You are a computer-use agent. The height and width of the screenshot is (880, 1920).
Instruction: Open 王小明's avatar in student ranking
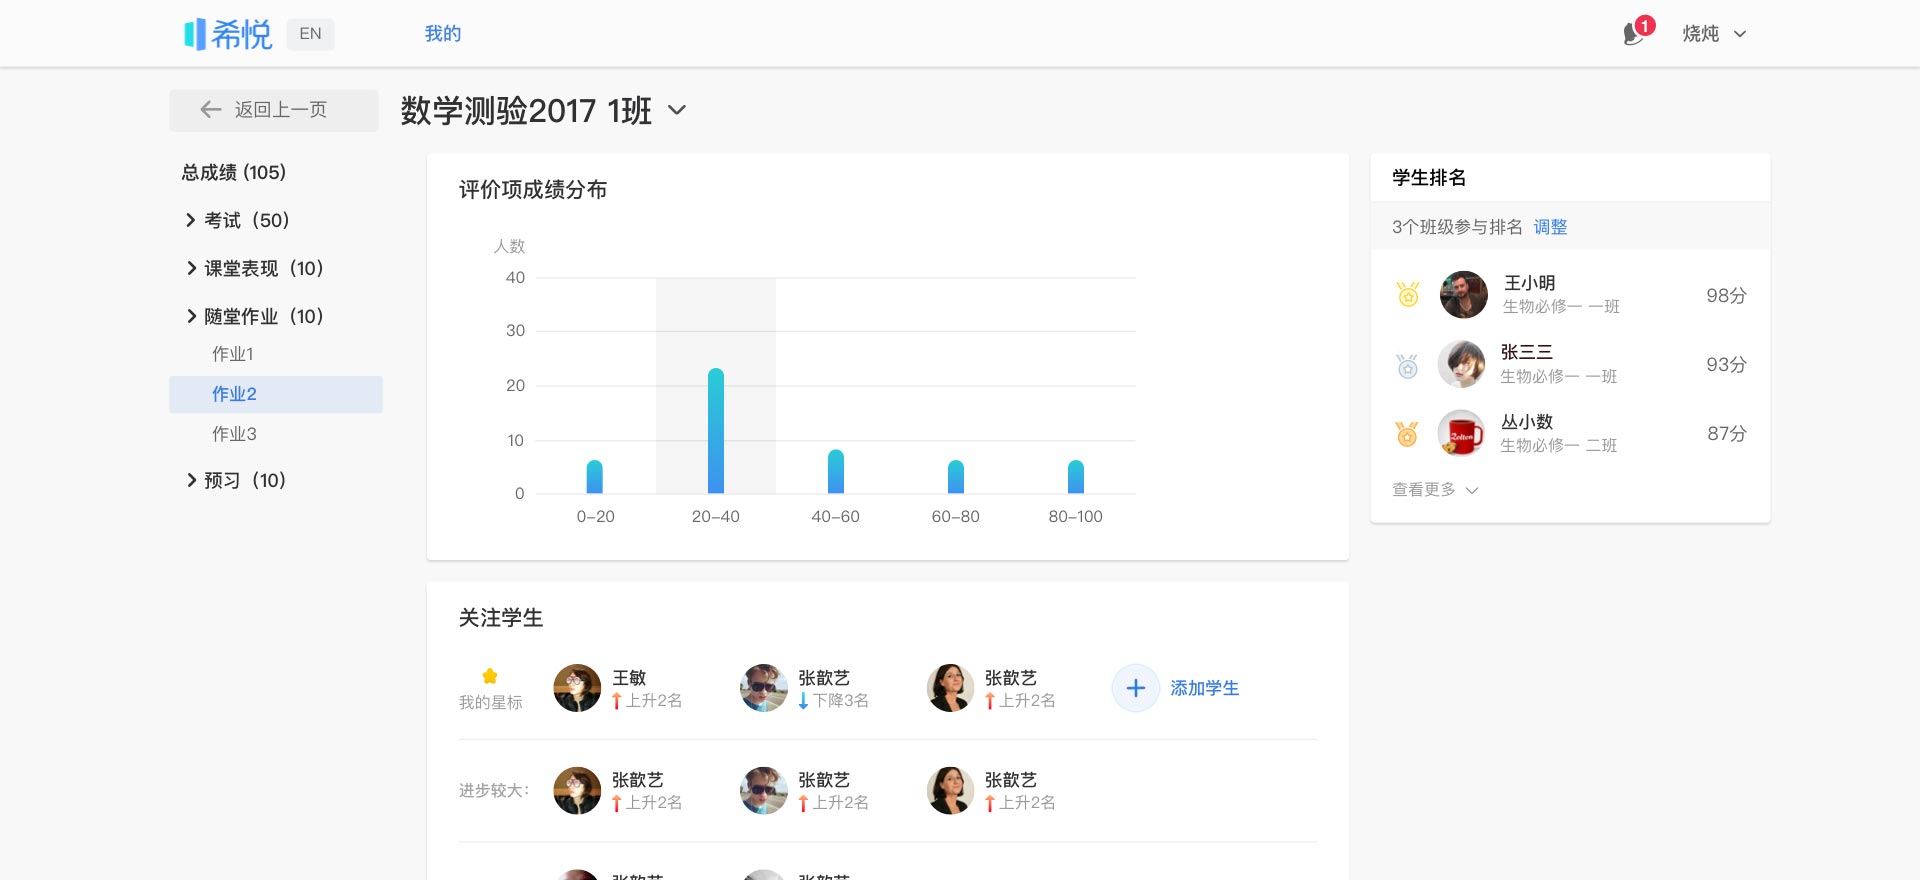(x=1463, y=295)
